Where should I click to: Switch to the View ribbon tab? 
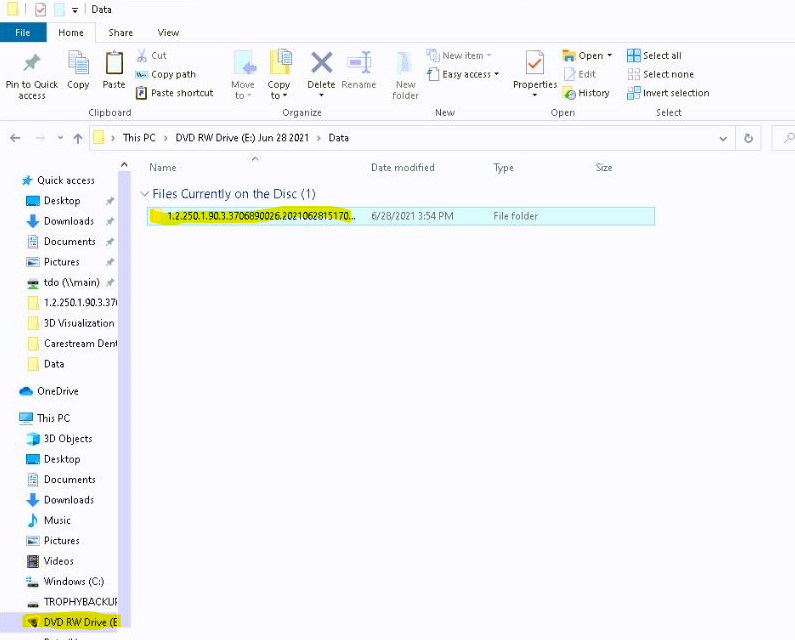pos(168,33)
